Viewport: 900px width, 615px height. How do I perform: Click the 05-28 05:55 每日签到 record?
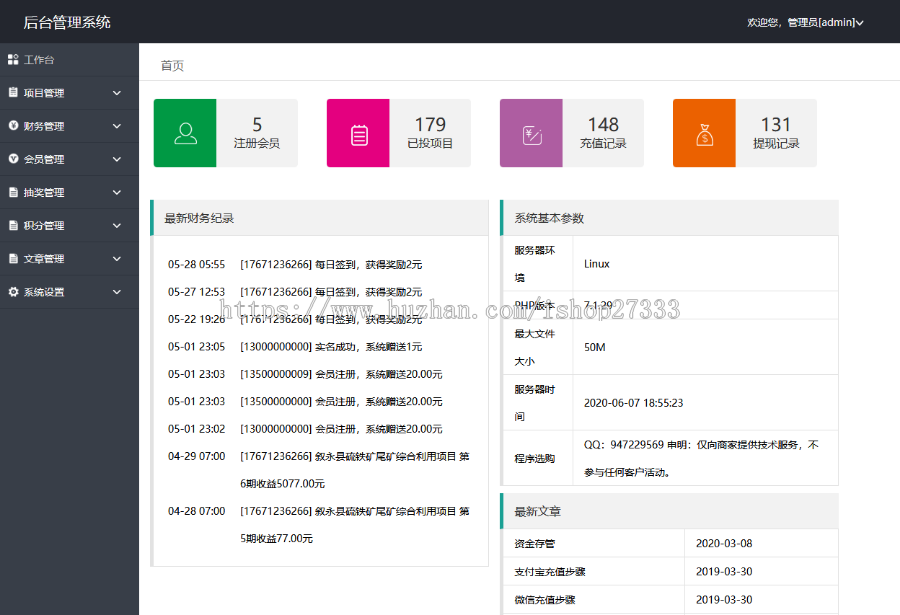coord(295,265)
